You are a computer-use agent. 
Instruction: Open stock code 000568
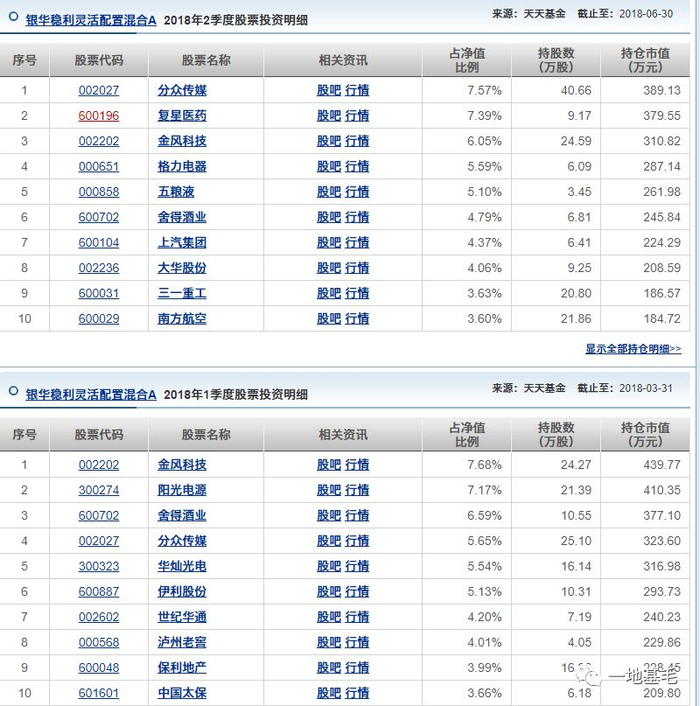pos(99,642)
